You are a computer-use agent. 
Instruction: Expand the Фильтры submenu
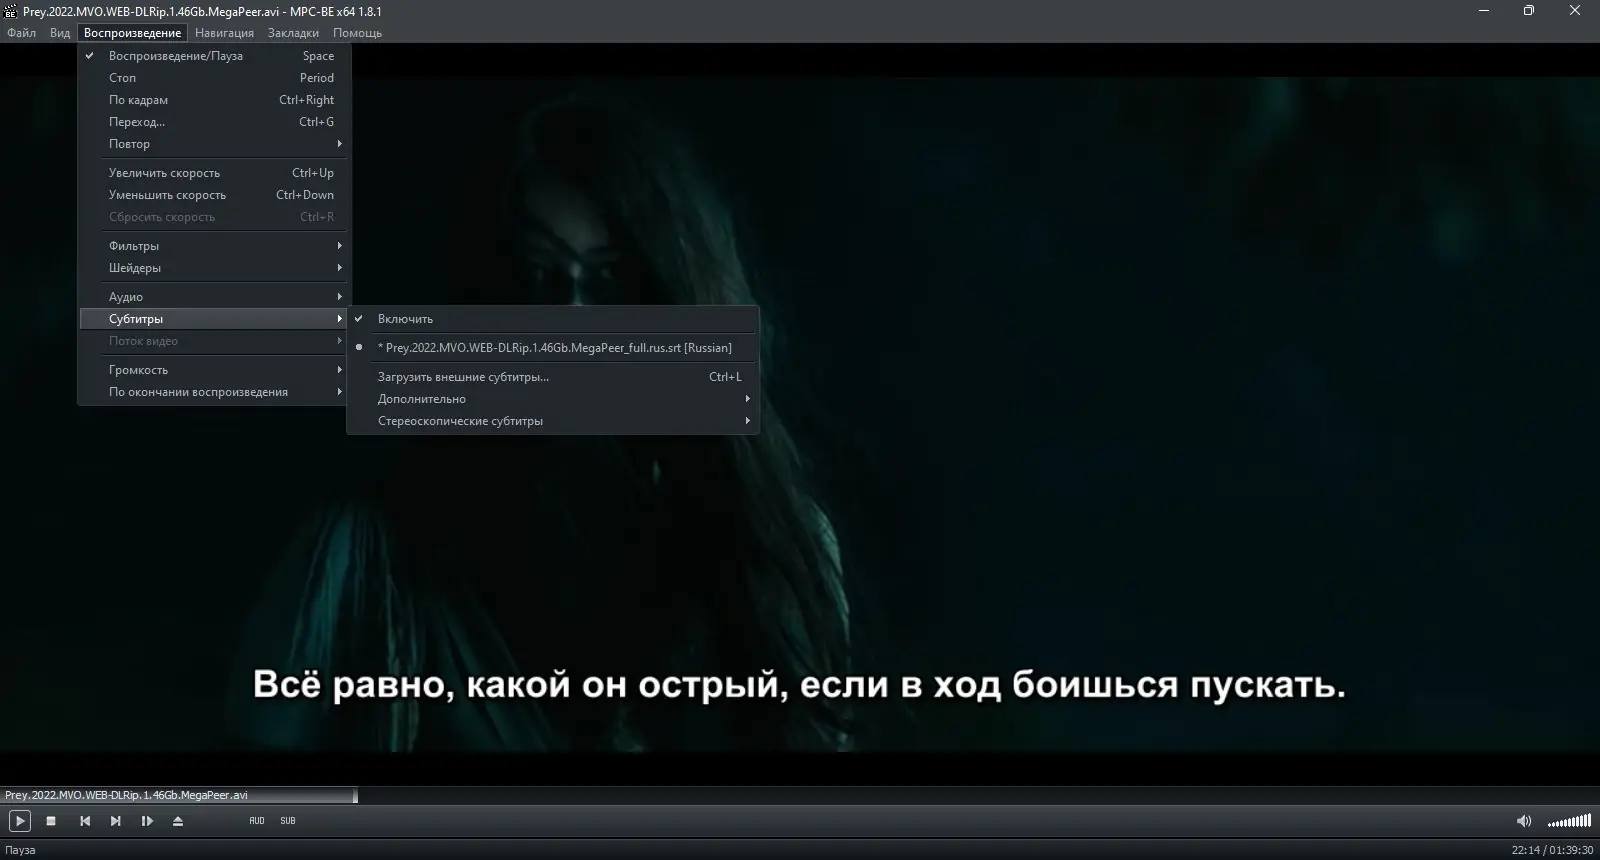pyautogui.click(x=214, y=246)
